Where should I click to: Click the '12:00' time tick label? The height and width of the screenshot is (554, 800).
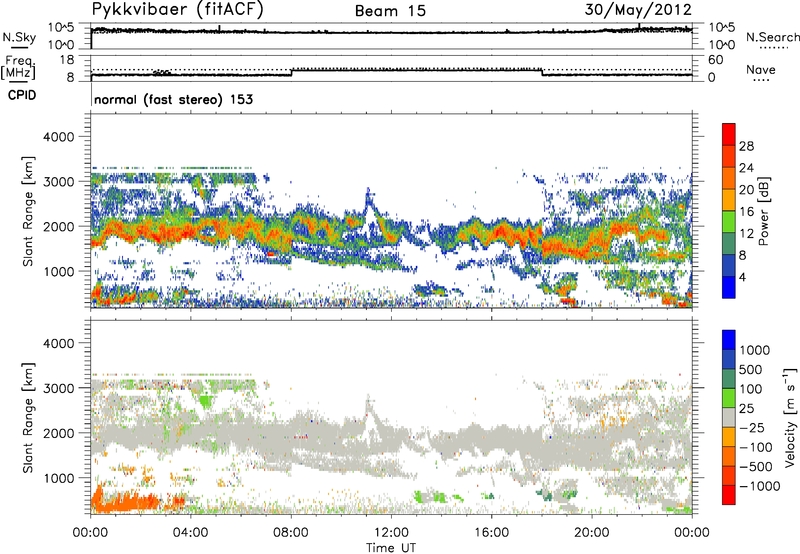(x=391, y=533)
